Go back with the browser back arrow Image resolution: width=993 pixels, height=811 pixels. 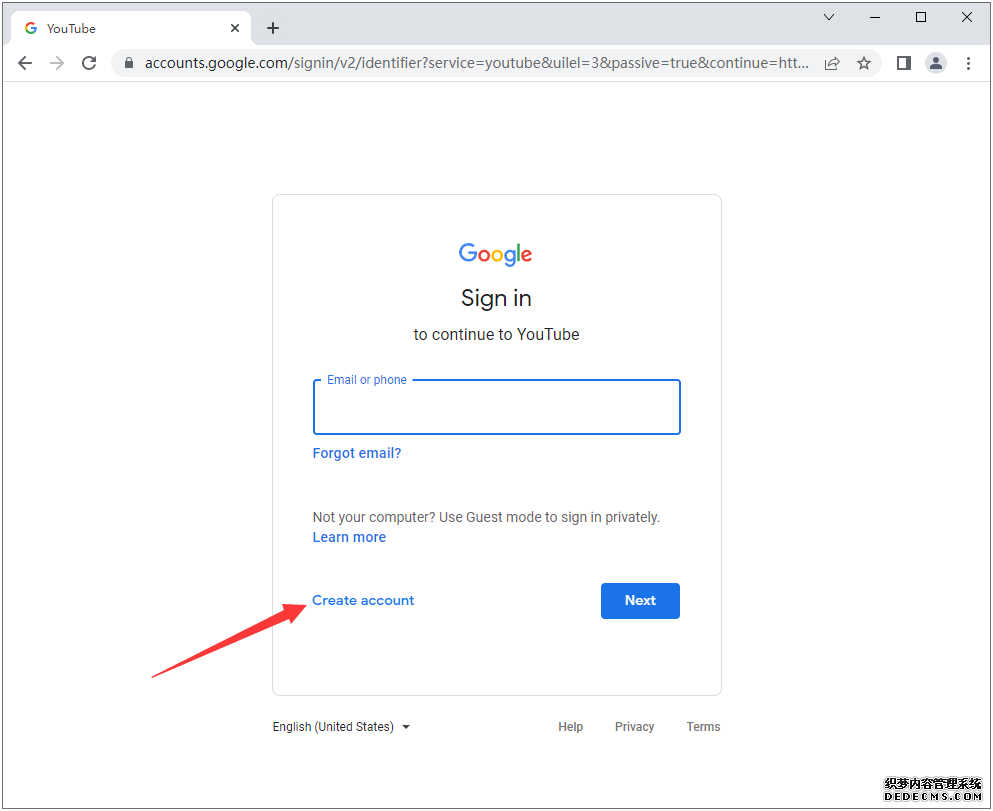(25, 63)
